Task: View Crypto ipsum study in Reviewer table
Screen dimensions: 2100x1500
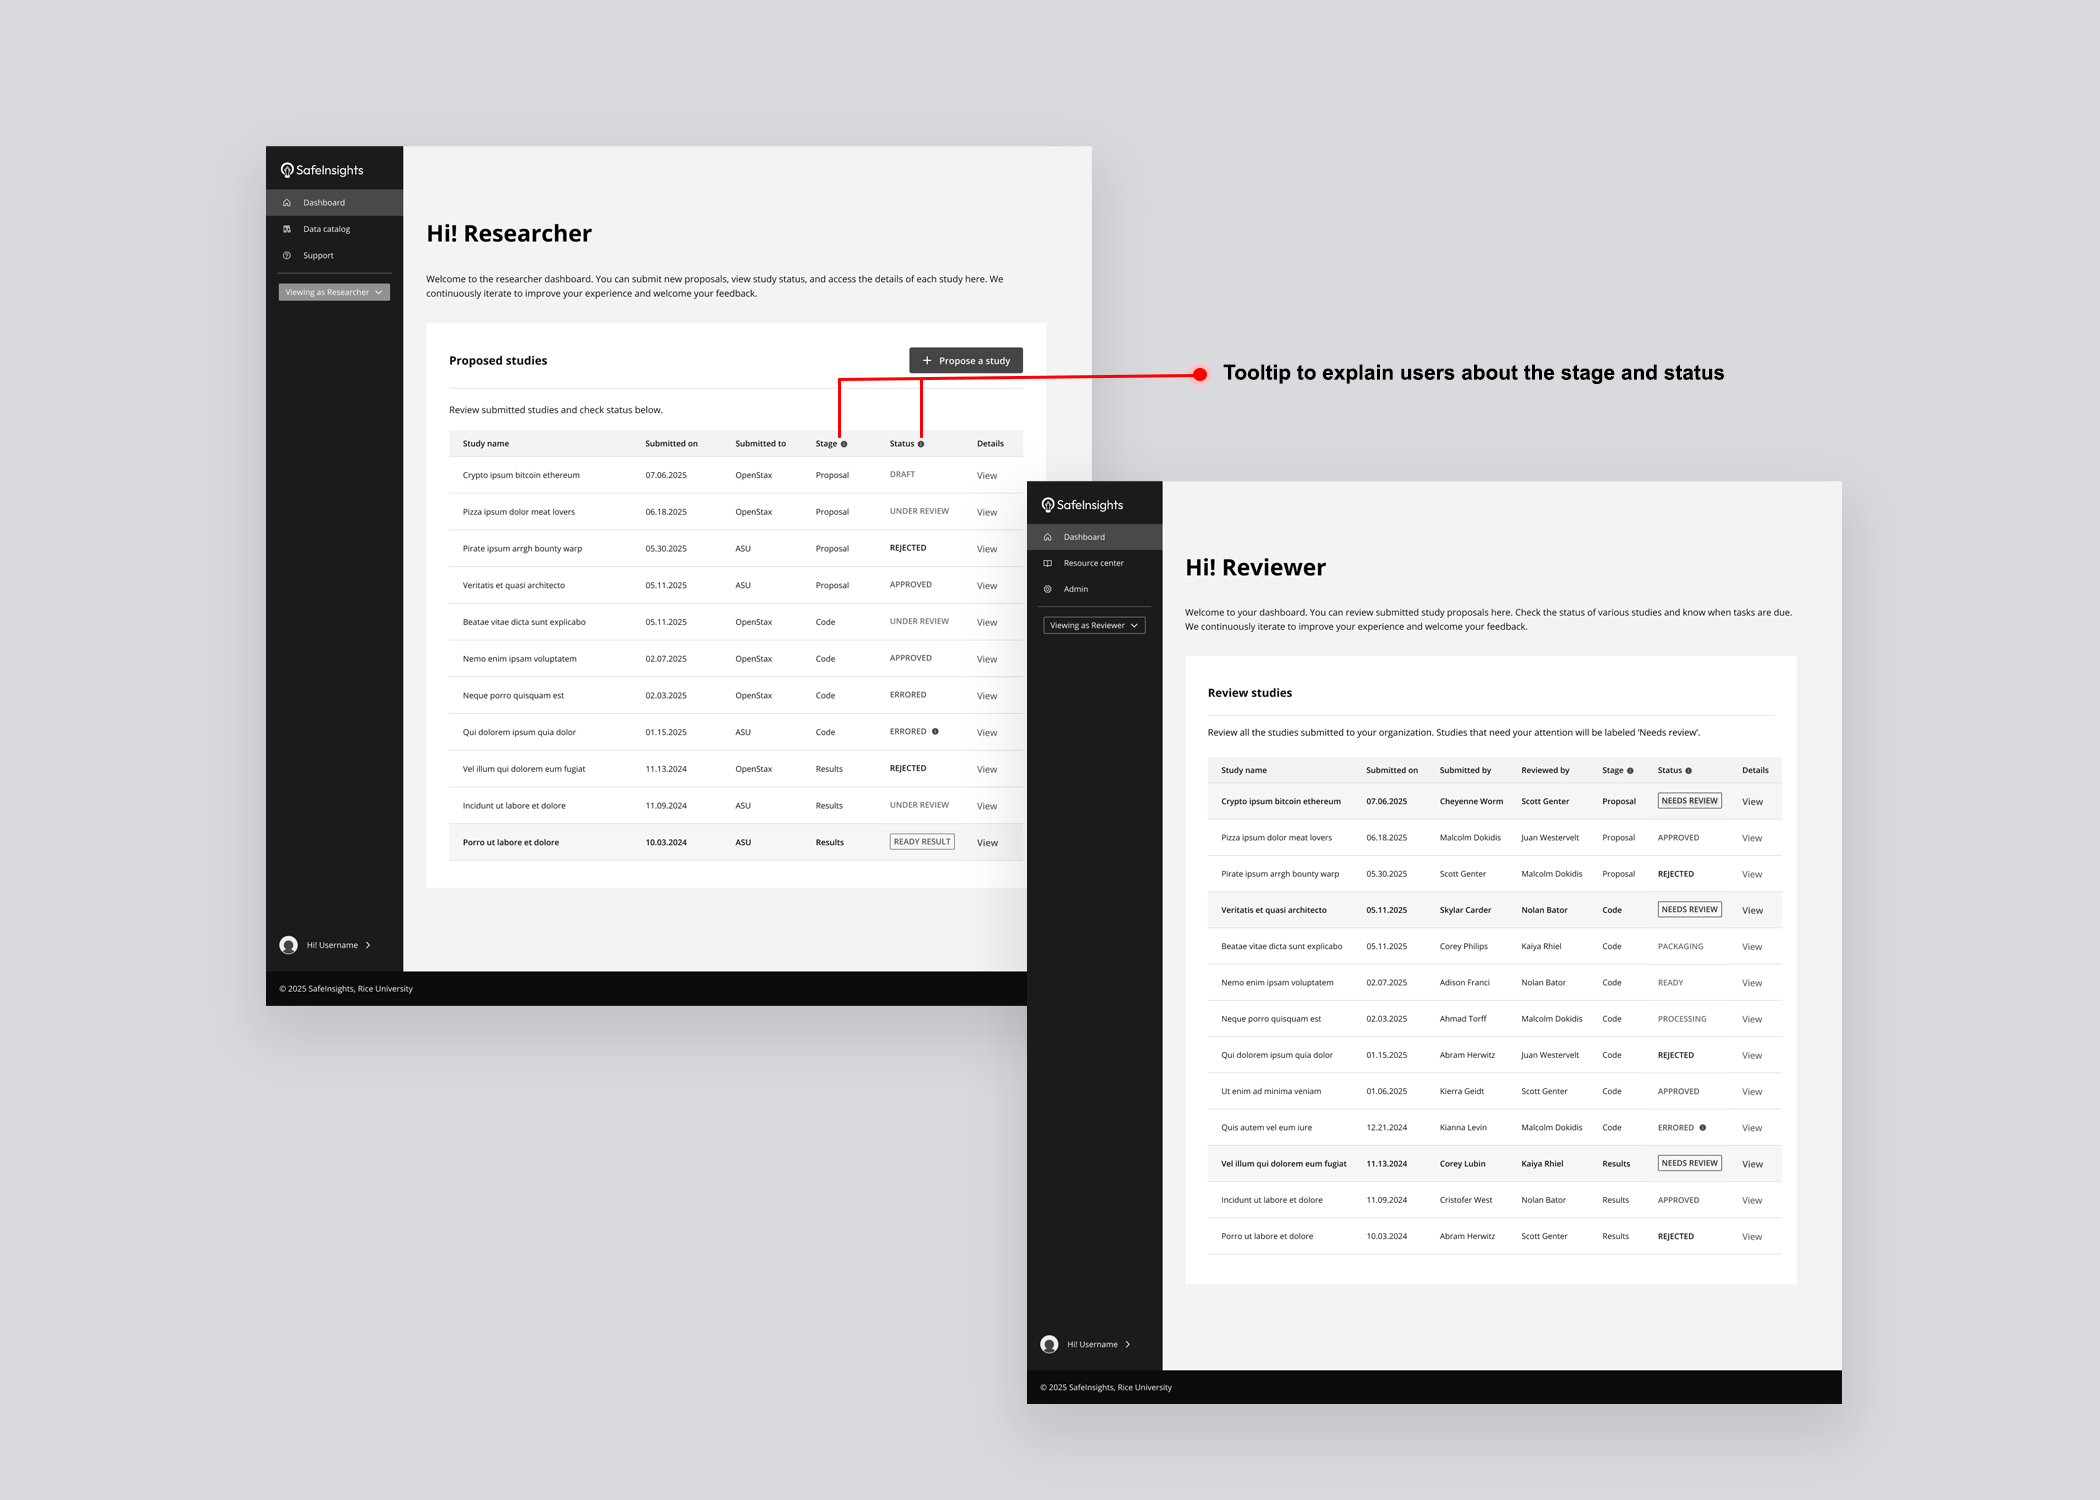Action: coord(1752,802)
